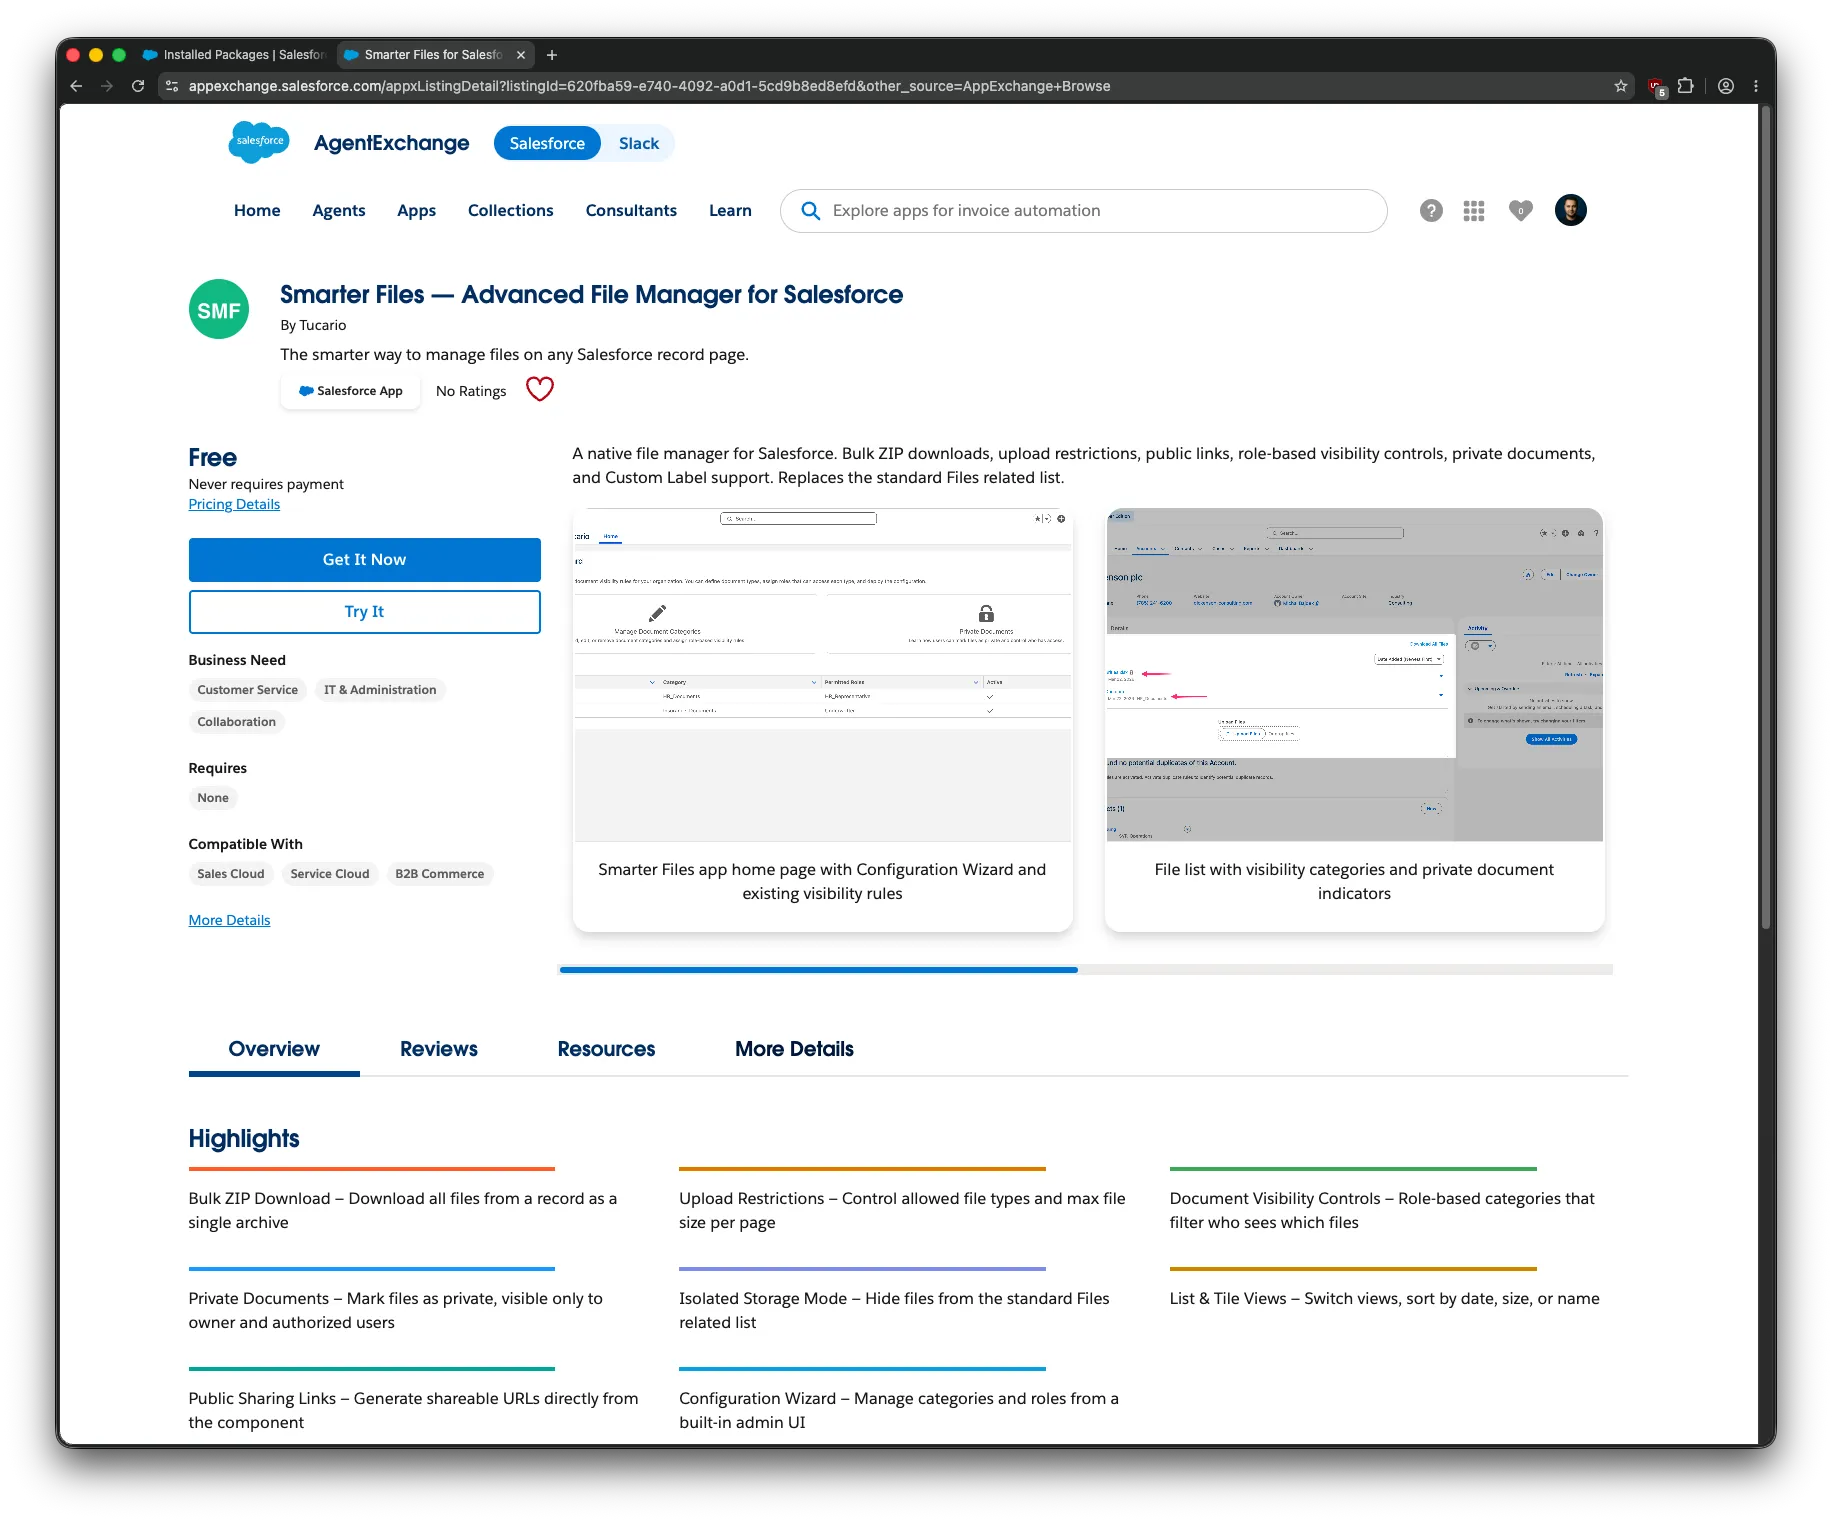Select the More Details tab
This screenshot has height=1522, width=1832.
(x=794, y=1049)
